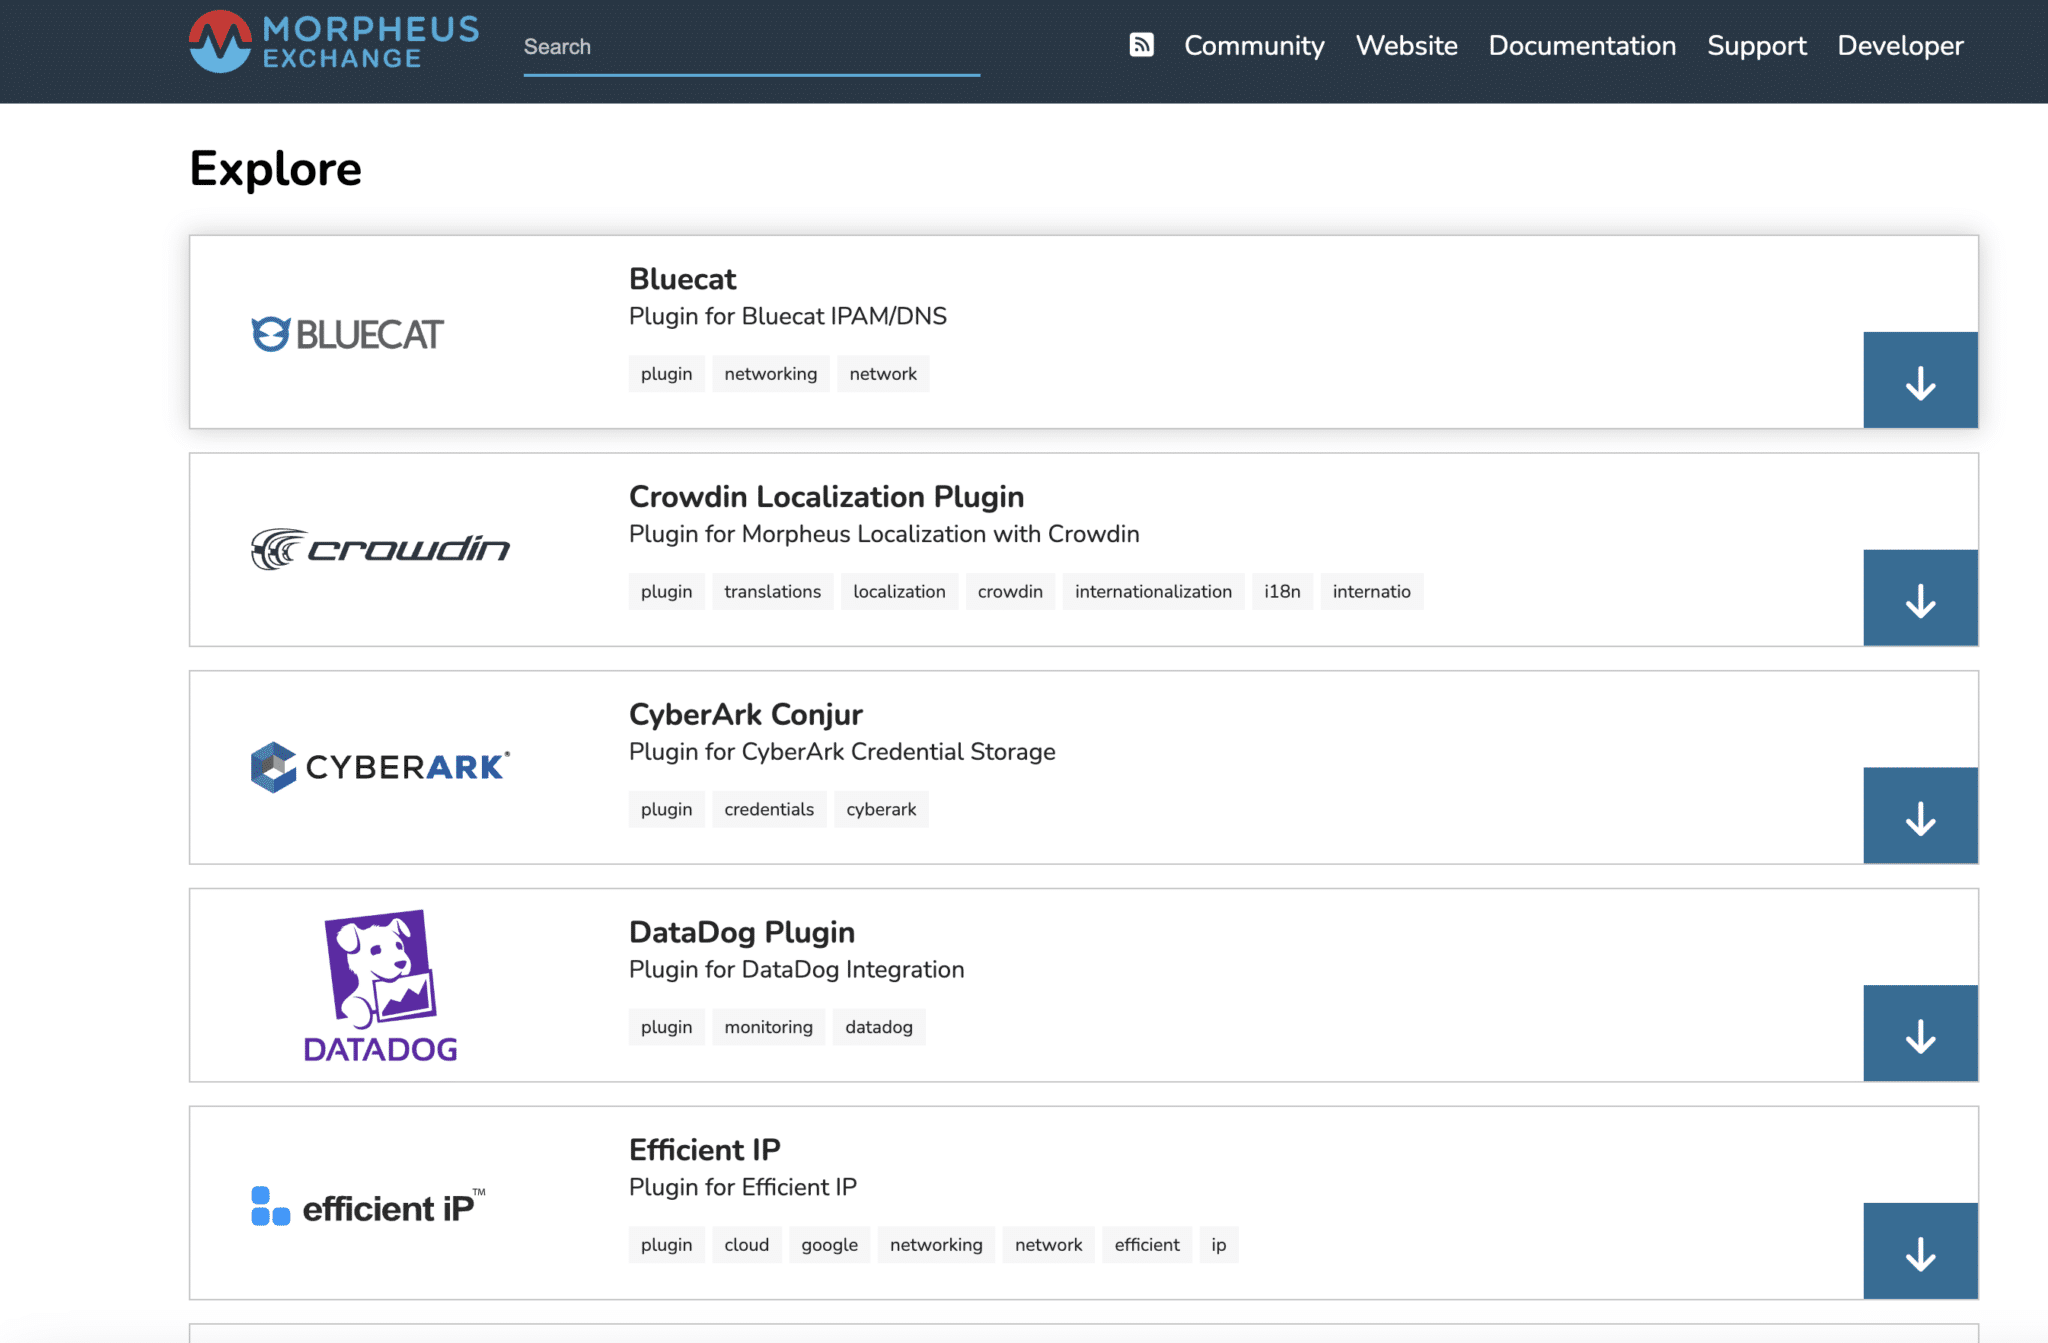Image resolution: width=2048 pixels, height=1343 pixels.
Task: Click the 'credentials' tag under CyberArk
Action: click(768, 810)
